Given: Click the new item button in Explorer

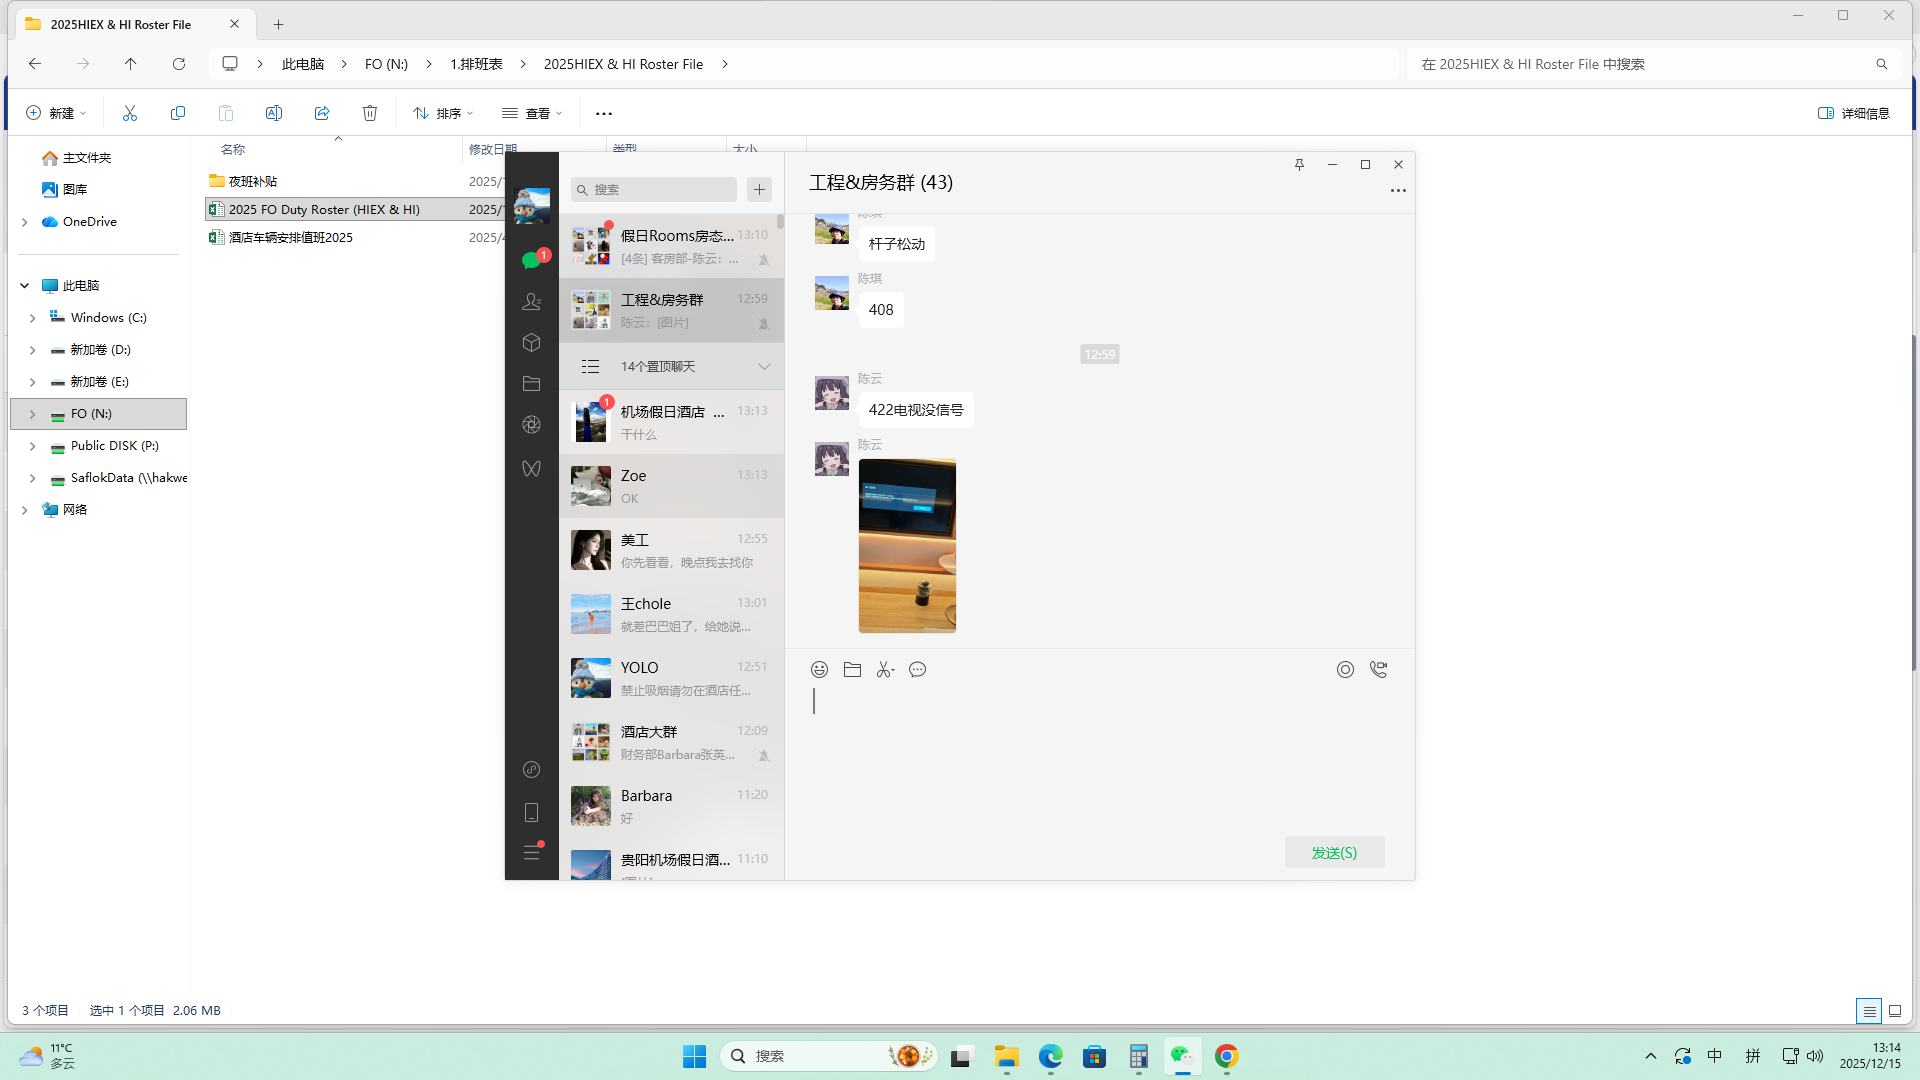Looking at the screenshot, I should coord(56,113).
